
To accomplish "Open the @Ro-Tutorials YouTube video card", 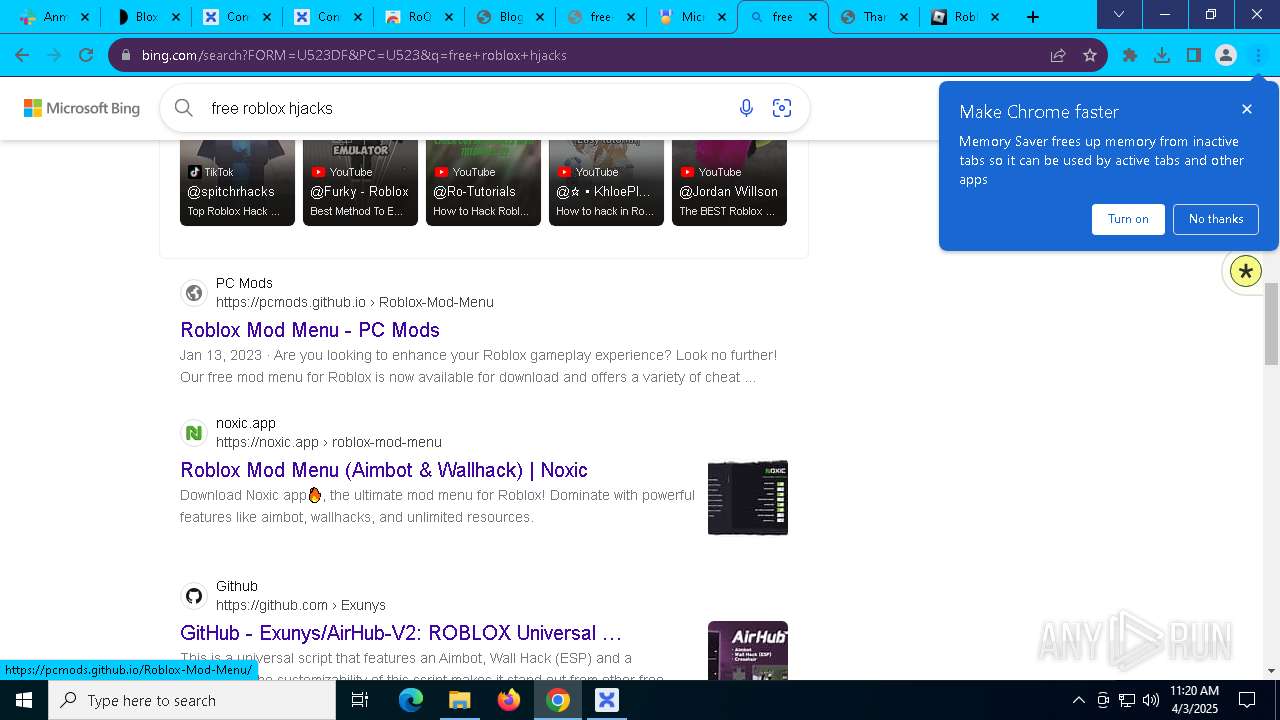I will pyautogui.click(x=483, y=183).
